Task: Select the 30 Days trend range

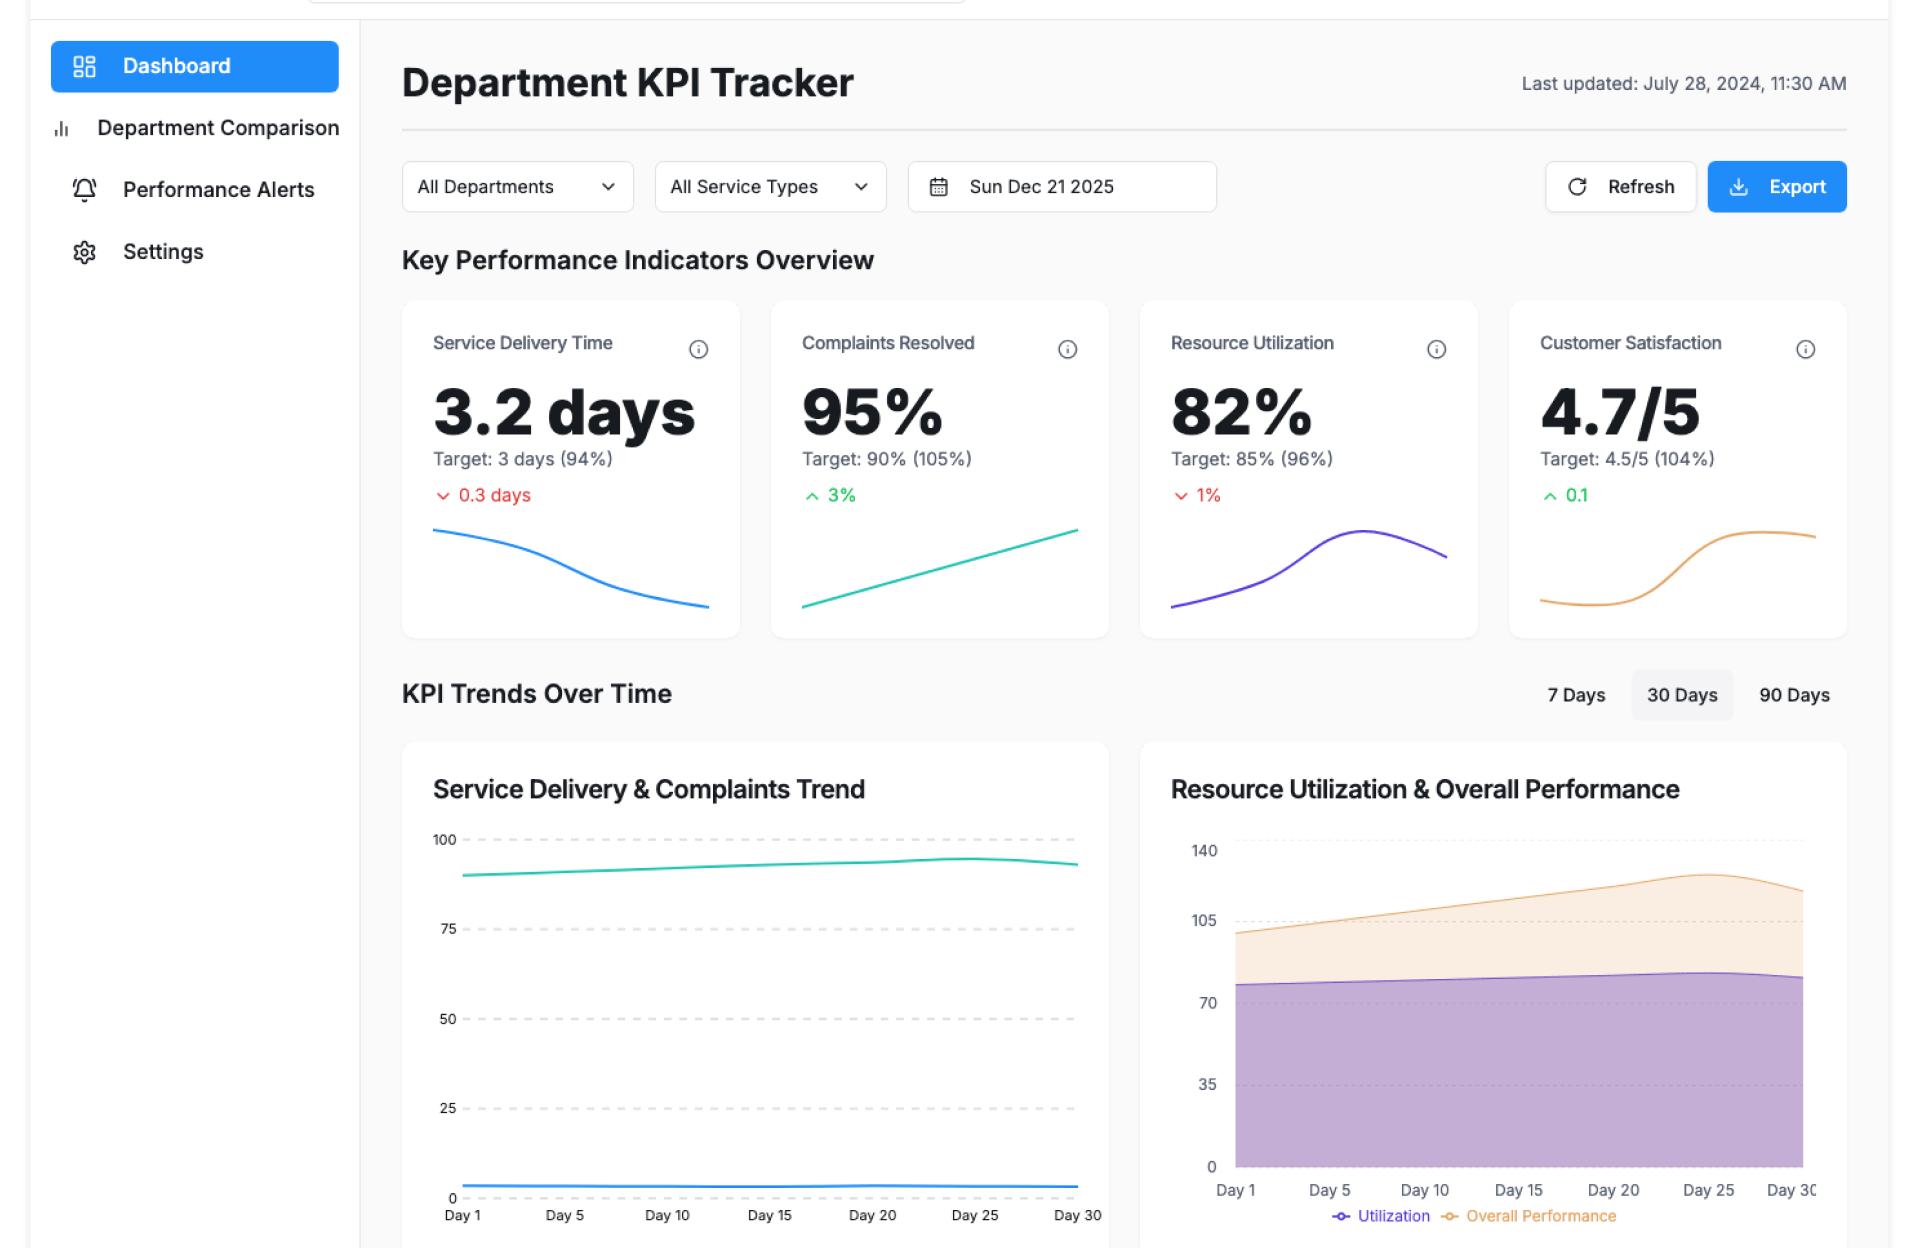Action: [x=1682, y=695]
